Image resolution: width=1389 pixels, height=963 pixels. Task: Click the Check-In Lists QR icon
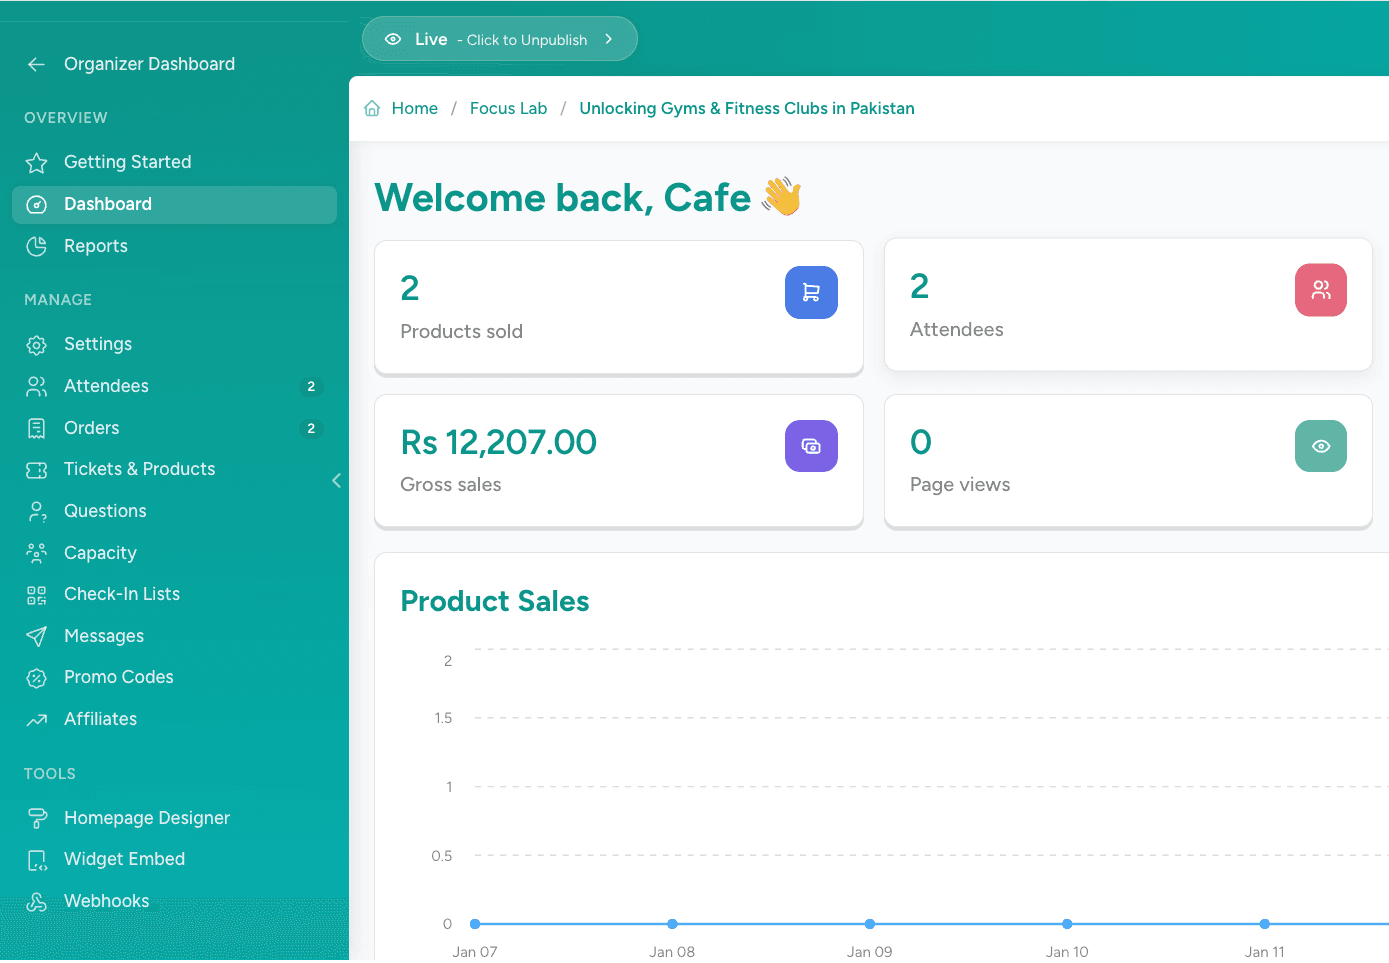[37, 595]
